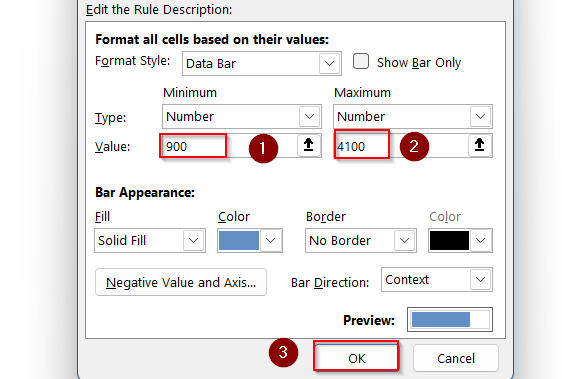The width and height of the screenshot is (562, 379).
Task: Pick the black border color swatch
Action: click(x=449, y=240)
